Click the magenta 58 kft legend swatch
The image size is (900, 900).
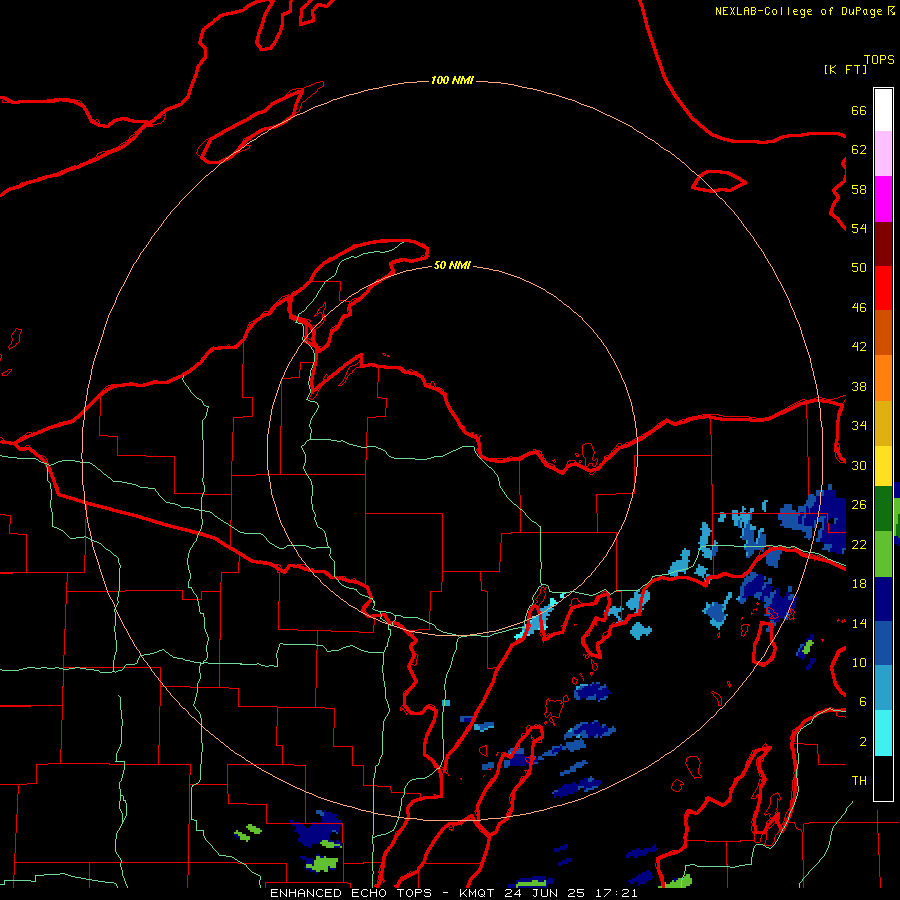coord(883,199)
